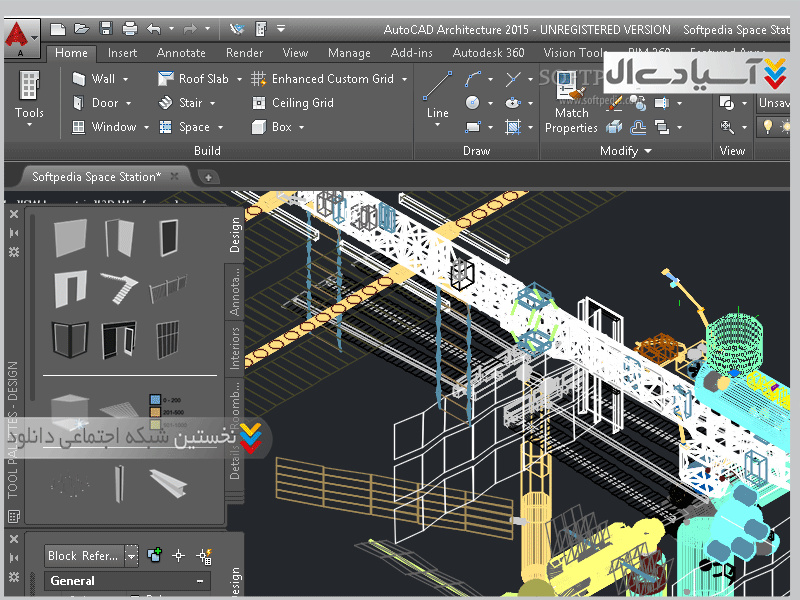Open the Interiors palette tab
800x600 pixels.
click(x=236, y=348)
